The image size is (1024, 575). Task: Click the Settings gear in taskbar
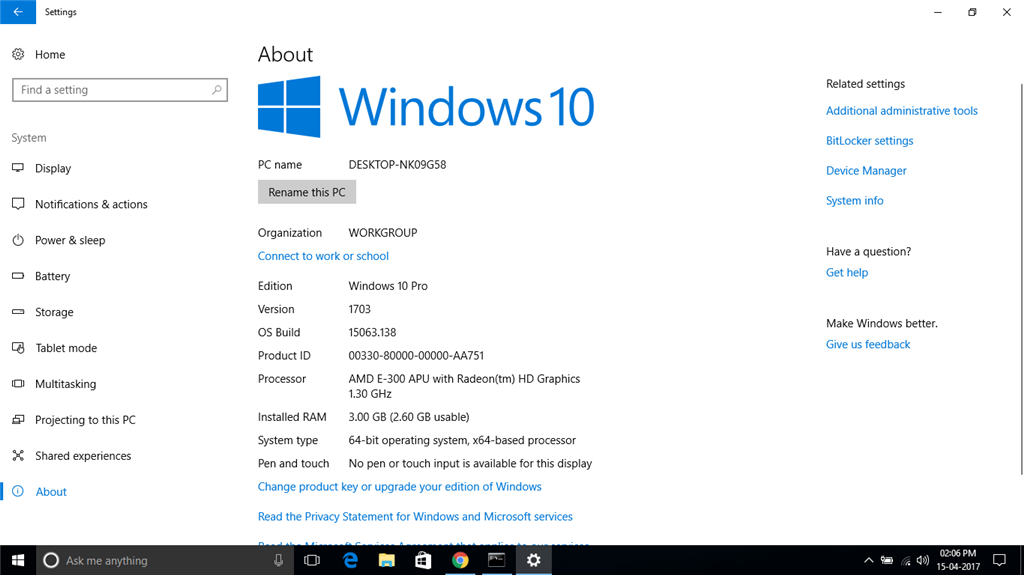tap(534, 560)
